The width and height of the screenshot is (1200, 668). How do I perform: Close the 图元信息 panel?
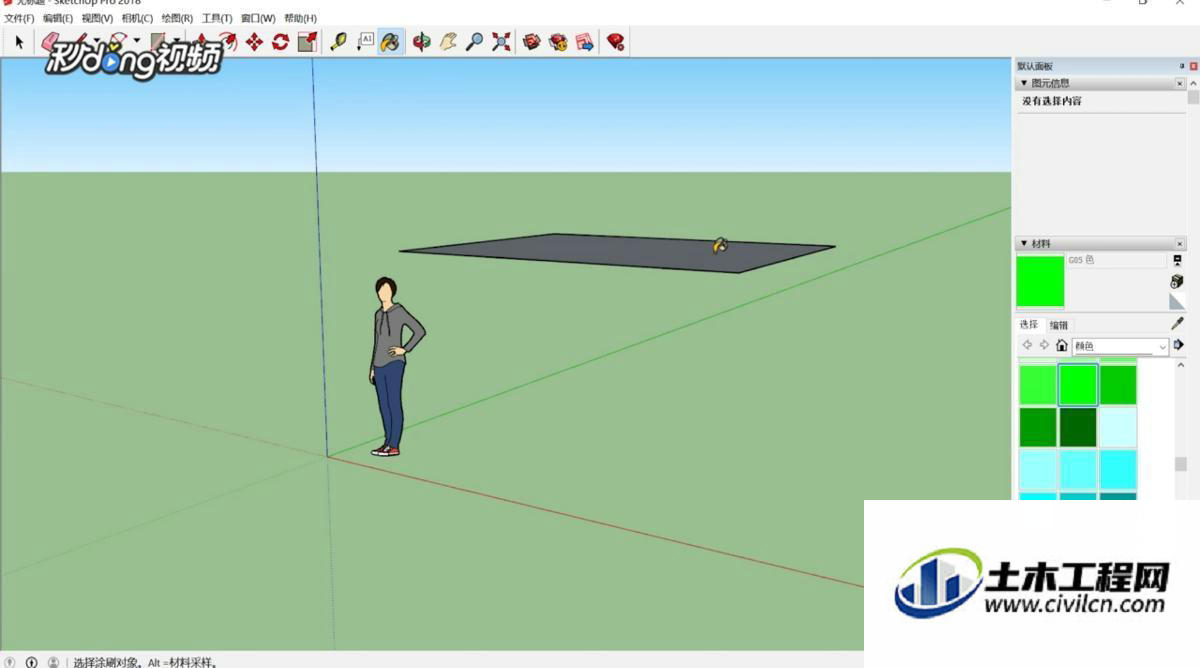[x=1180, y=83]
